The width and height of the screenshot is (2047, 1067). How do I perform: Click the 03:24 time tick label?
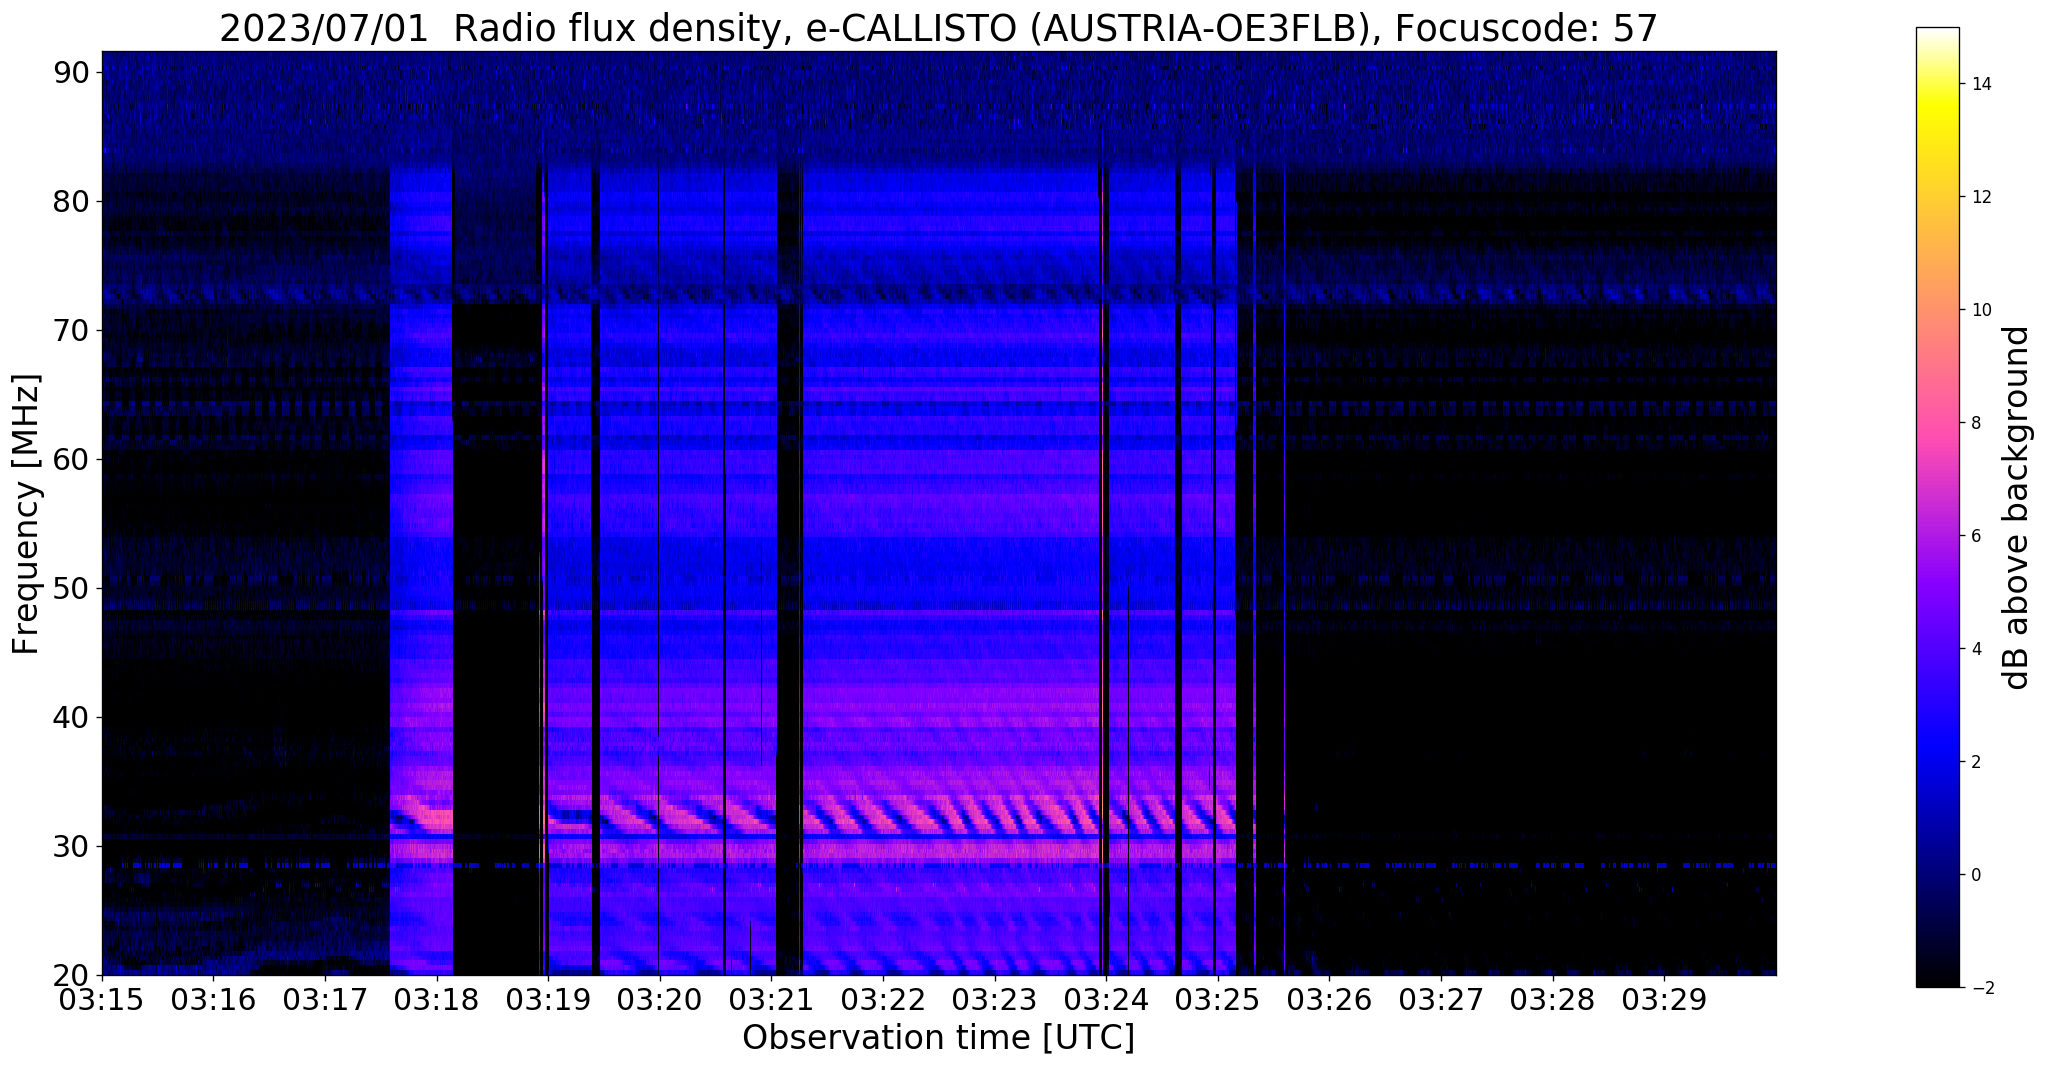click(1106, 999)
